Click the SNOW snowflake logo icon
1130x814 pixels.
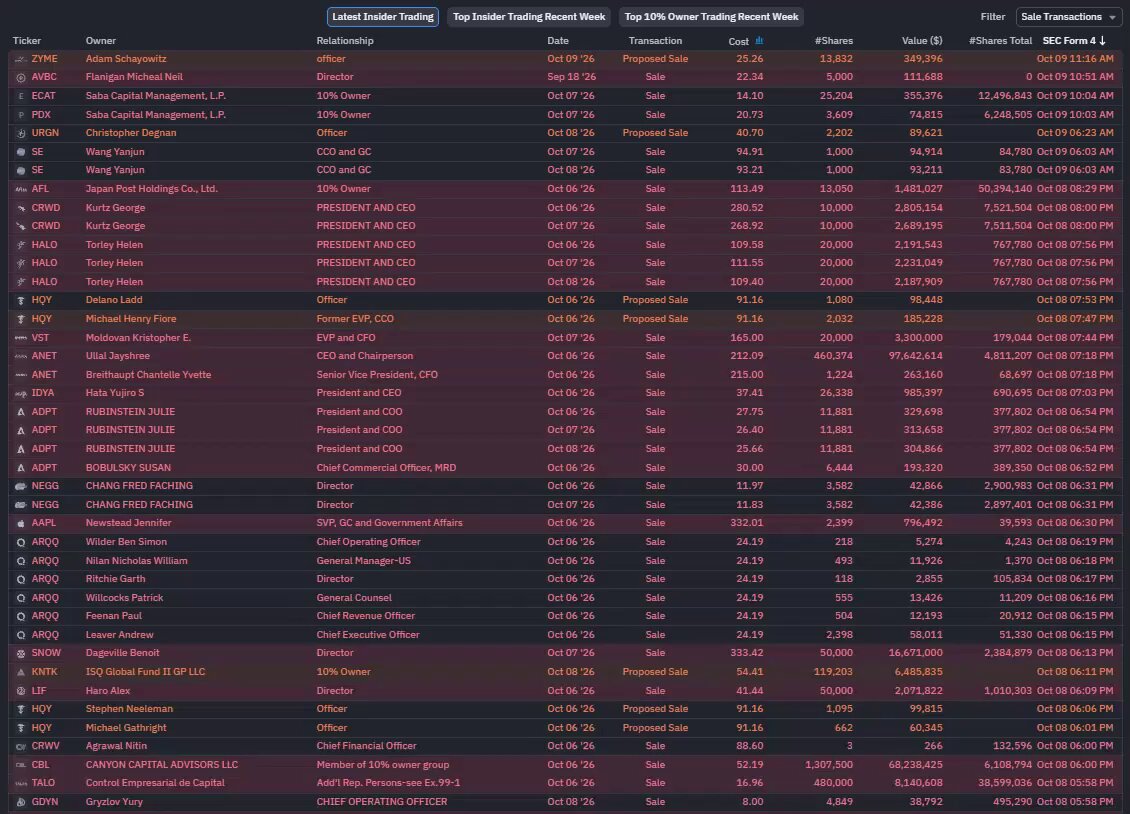(21, 653)
